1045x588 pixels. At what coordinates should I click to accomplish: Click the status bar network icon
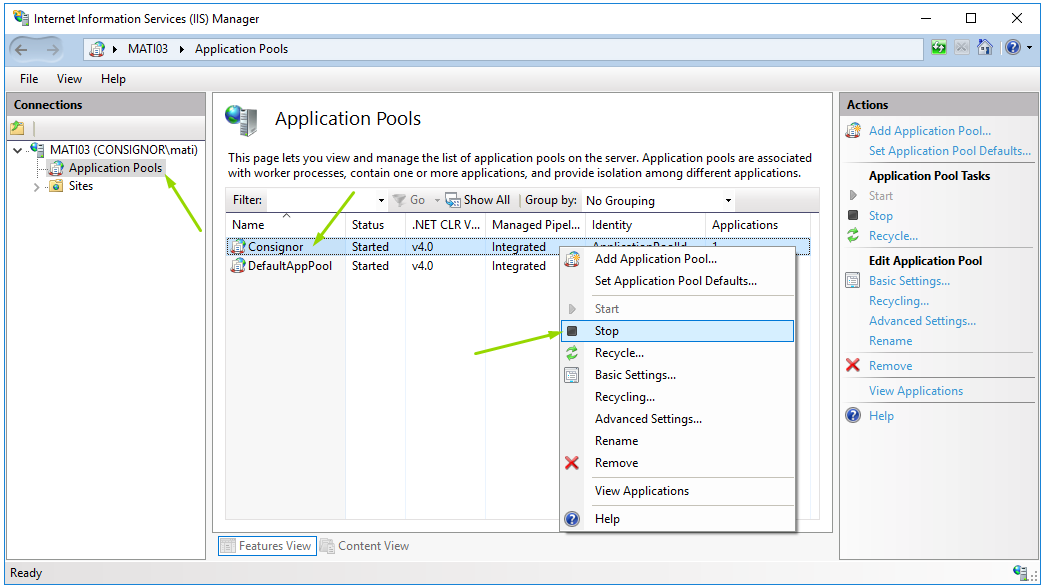(x=1020, y=572)
